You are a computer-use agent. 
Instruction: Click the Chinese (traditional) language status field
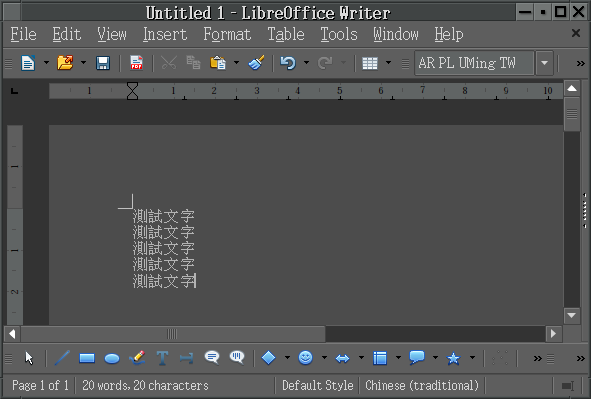pos(422,385)
